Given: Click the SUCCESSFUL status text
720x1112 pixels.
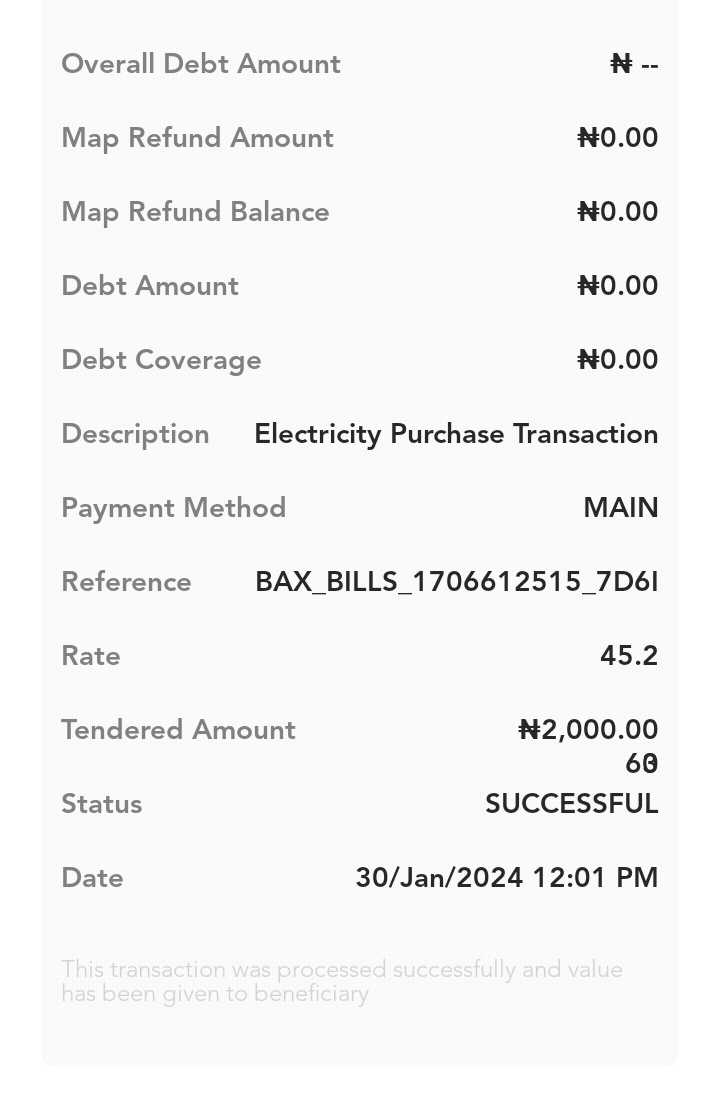Looking at the screenshot, I should click(x=571, y=804).
